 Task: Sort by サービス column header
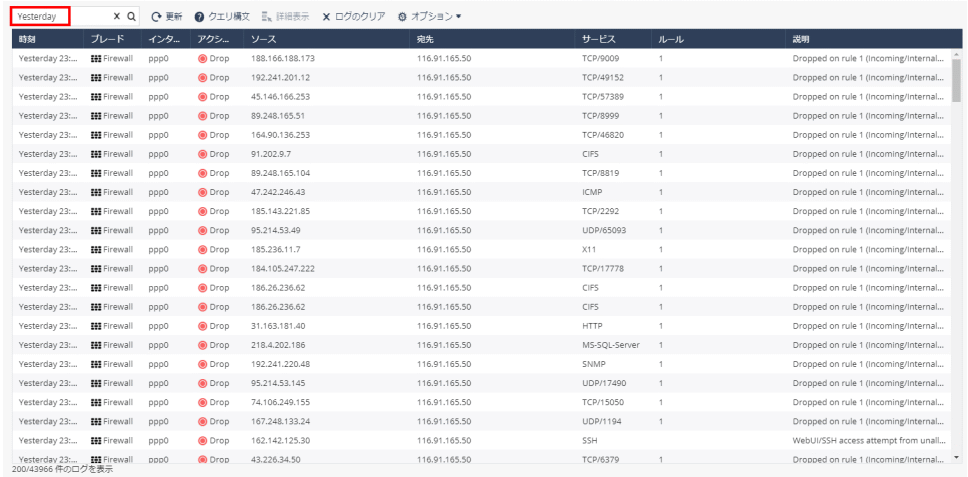tap(600, 39)
